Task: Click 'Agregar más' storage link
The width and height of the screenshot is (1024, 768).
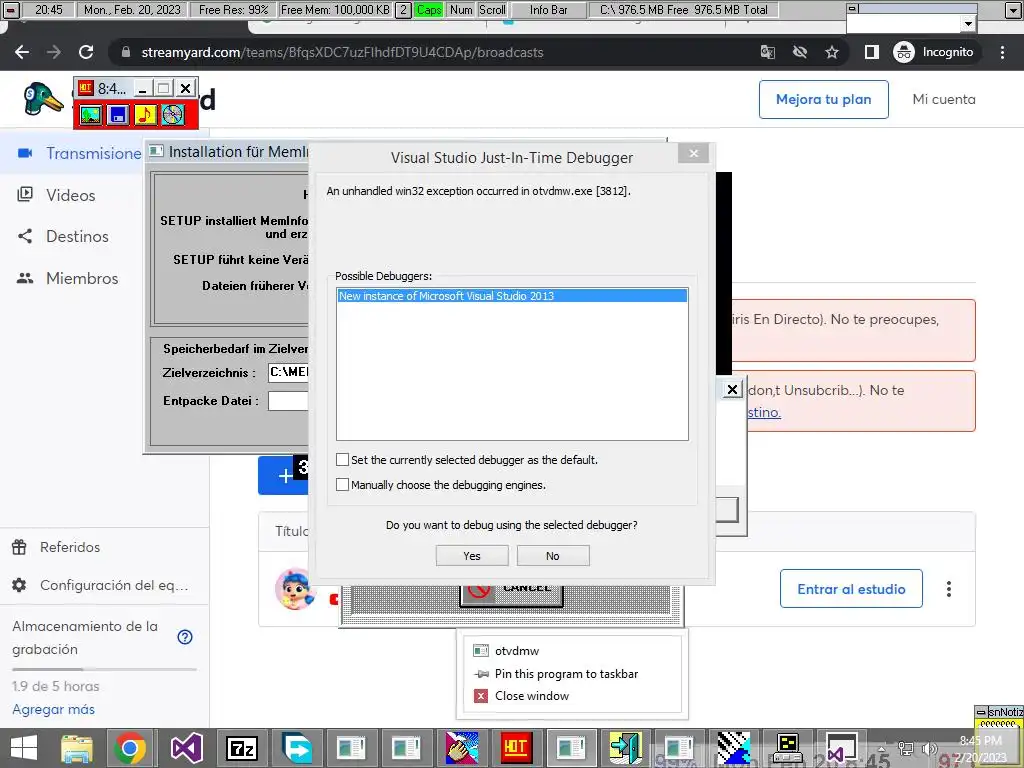Action: point(54,709)
